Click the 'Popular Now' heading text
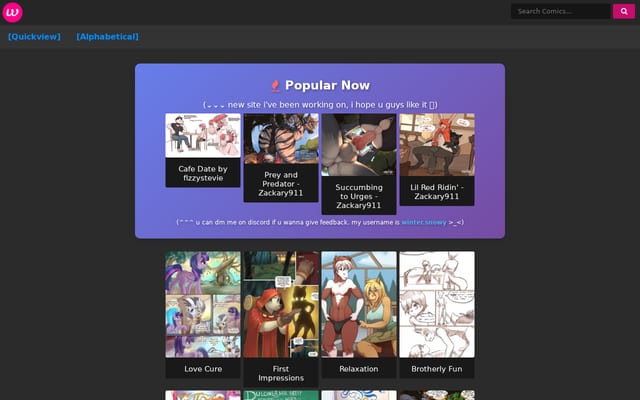The image size is (640, 400). pos(327,85)
